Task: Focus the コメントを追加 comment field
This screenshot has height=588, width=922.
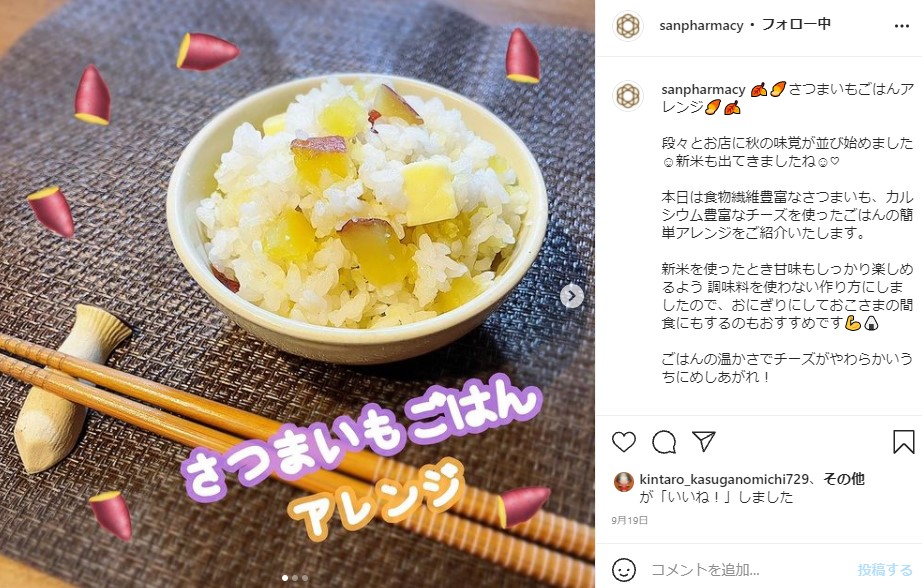Action: 747,569
